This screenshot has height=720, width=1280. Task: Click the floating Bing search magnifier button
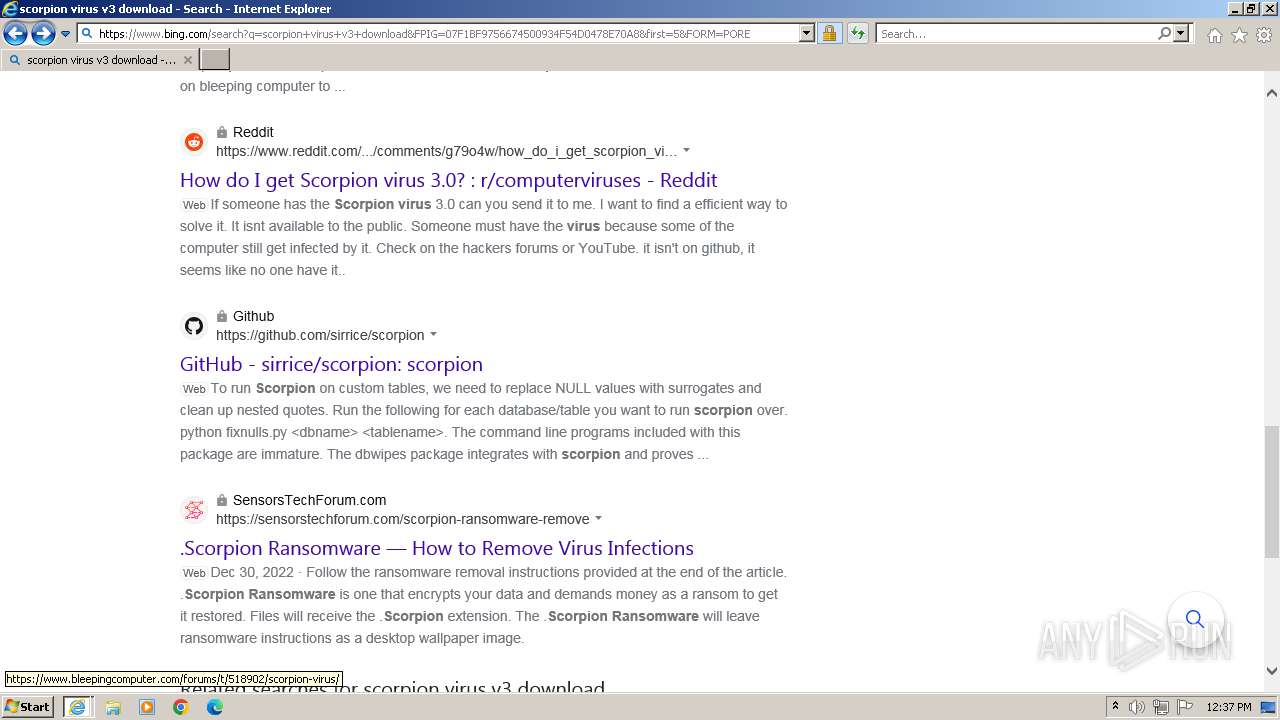(x=1195, y=619)
